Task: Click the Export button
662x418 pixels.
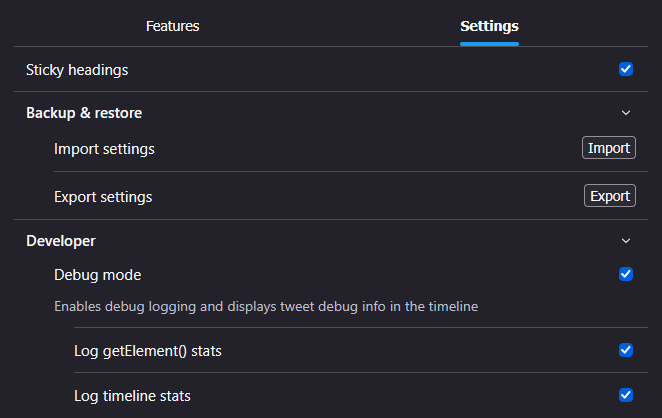Action: 610,195
